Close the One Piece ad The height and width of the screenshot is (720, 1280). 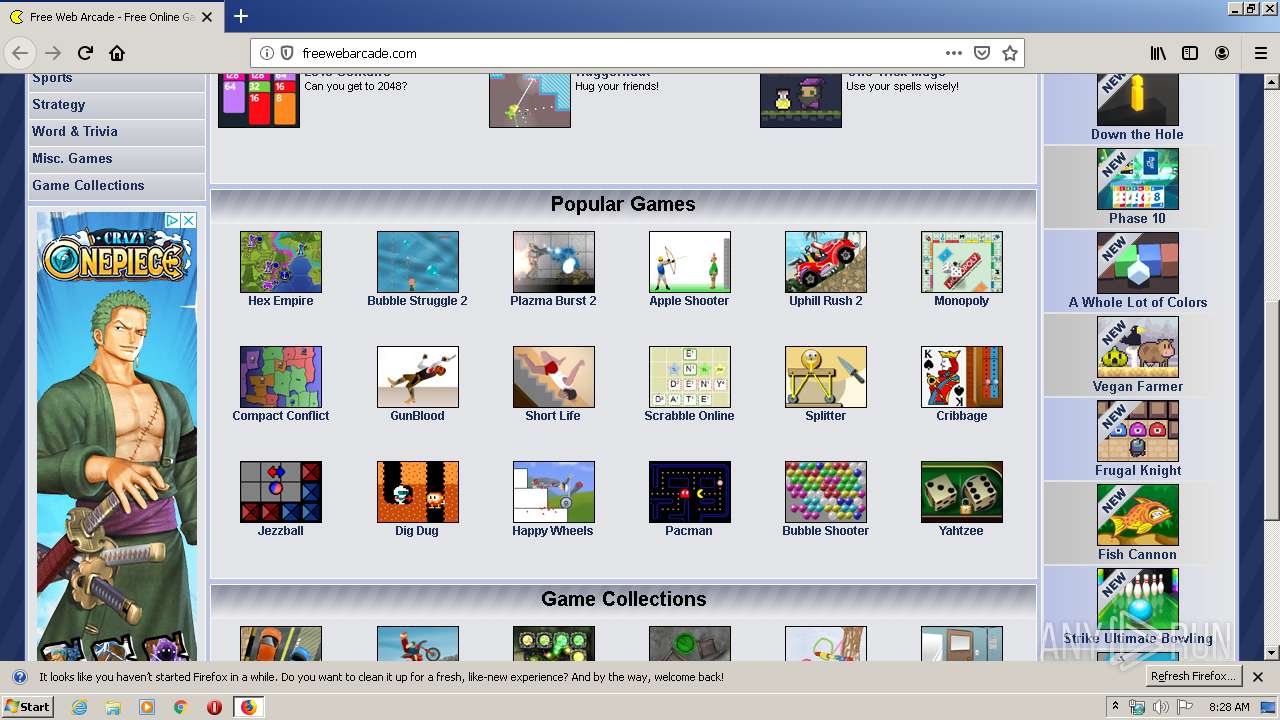(x=188, y=220)
